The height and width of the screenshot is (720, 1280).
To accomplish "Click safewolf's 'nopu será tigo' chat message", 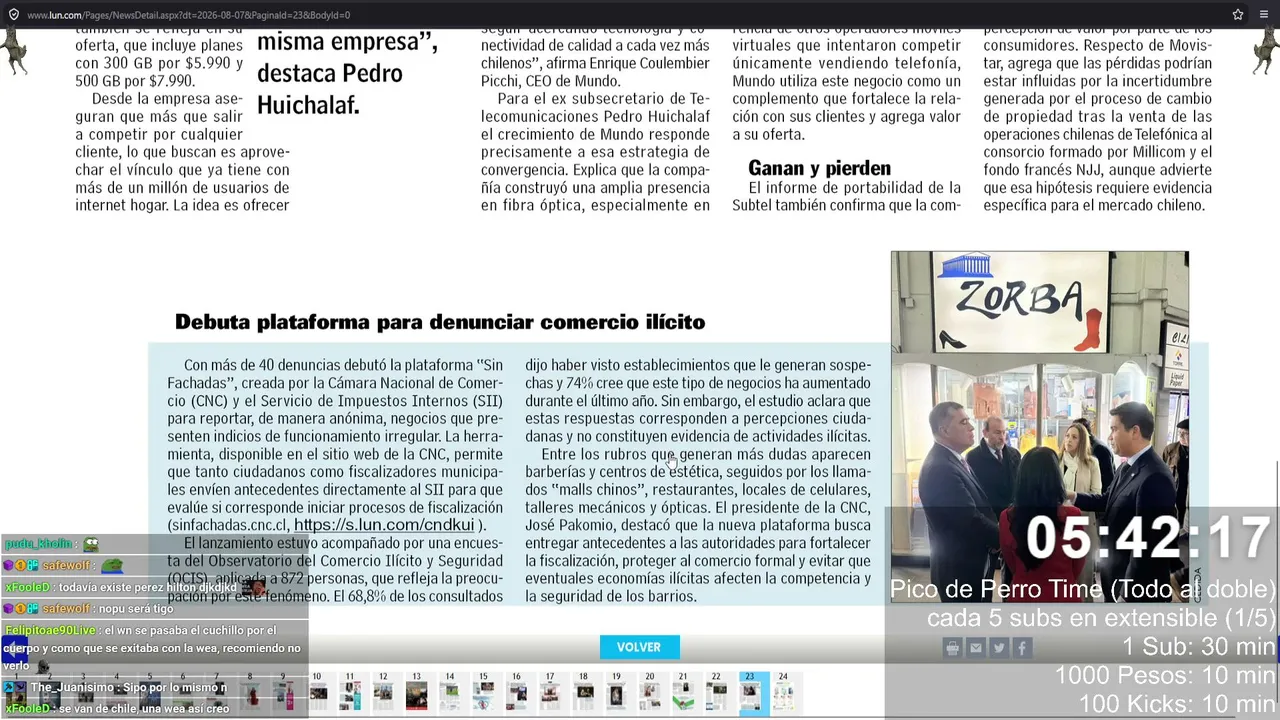I will pos(137,609).
